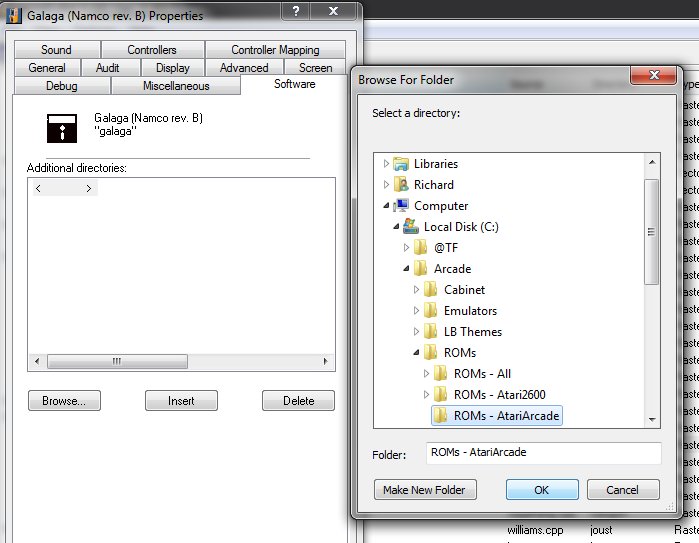Click 'joust' in background list
The width and height of the screenshot is (699, 543).
coord(600,530)
